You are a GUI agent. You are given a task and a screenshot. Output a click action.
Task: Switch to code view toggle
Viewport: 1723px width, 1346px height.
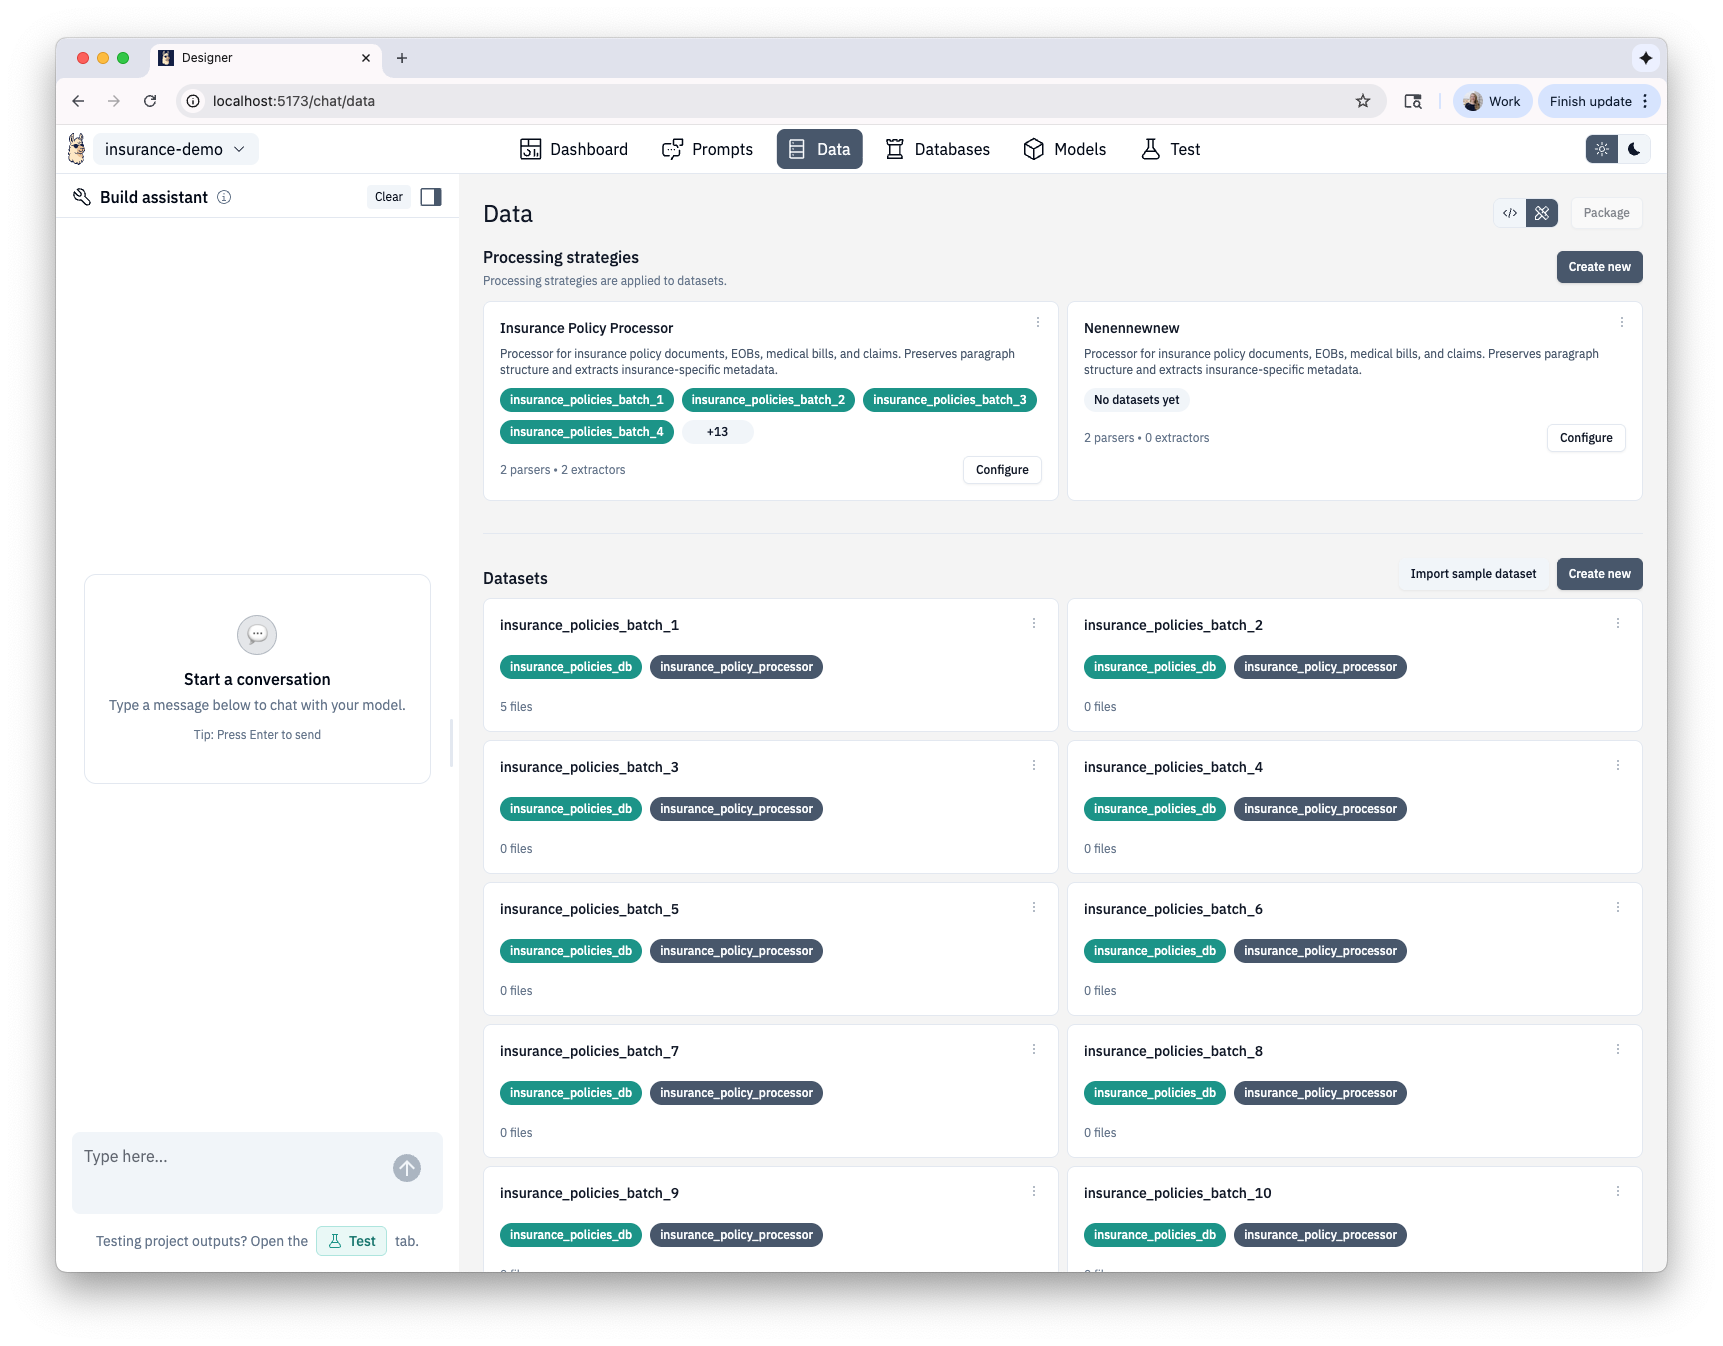tap(1510, 213)
